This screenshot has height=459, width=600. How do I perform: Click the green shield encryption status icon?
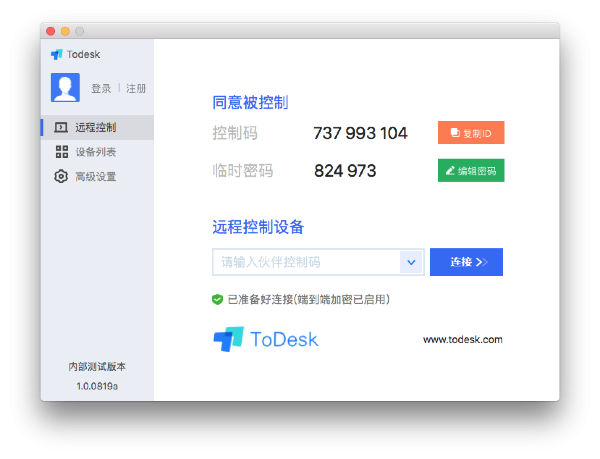217,299
